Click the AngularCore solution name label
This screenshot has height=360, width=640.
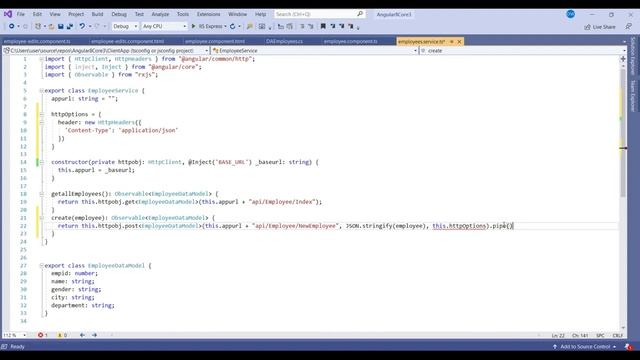tap(393, 14)
